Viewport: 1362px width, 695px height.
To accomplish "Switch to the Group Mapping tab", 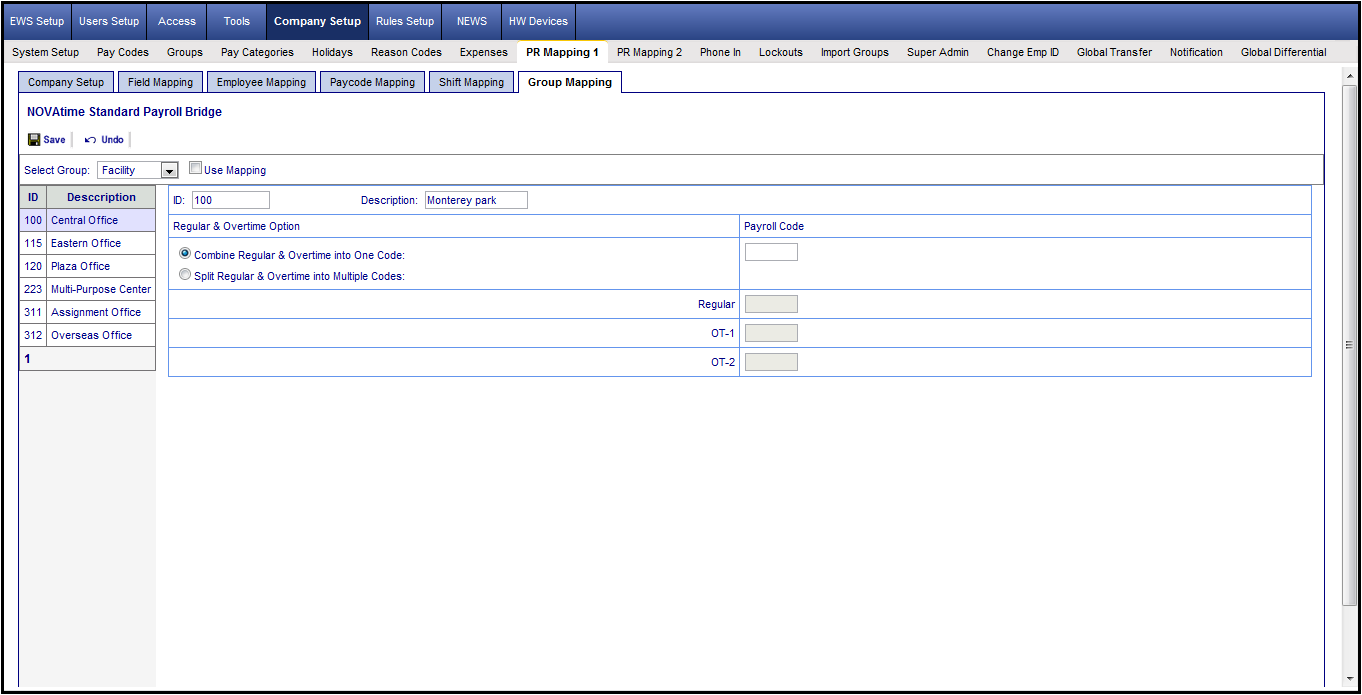I will pos(570,82).
